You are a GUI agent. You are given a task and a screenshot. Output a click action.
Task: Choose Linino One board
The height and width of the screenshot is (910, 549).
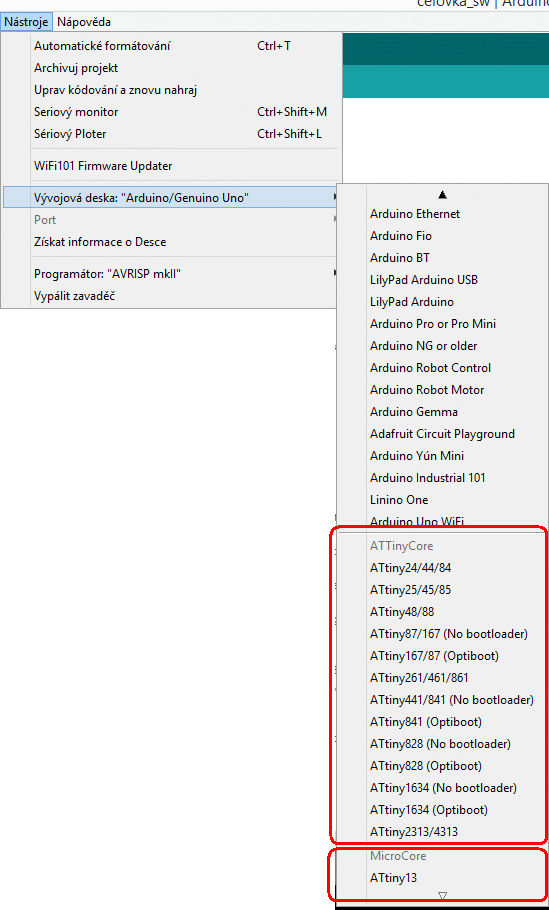click(x=442, y=501)
